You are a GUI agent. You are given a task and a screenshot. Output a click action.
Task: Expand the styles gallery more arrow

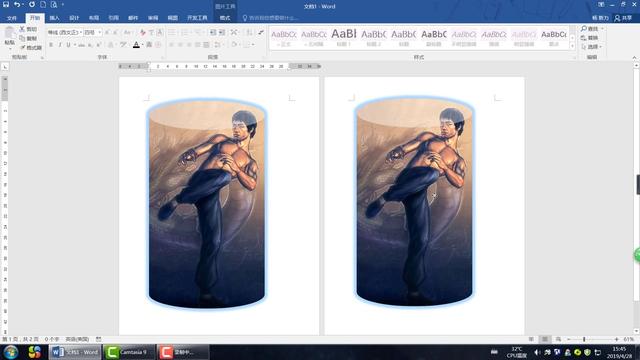tap(572, 47)
